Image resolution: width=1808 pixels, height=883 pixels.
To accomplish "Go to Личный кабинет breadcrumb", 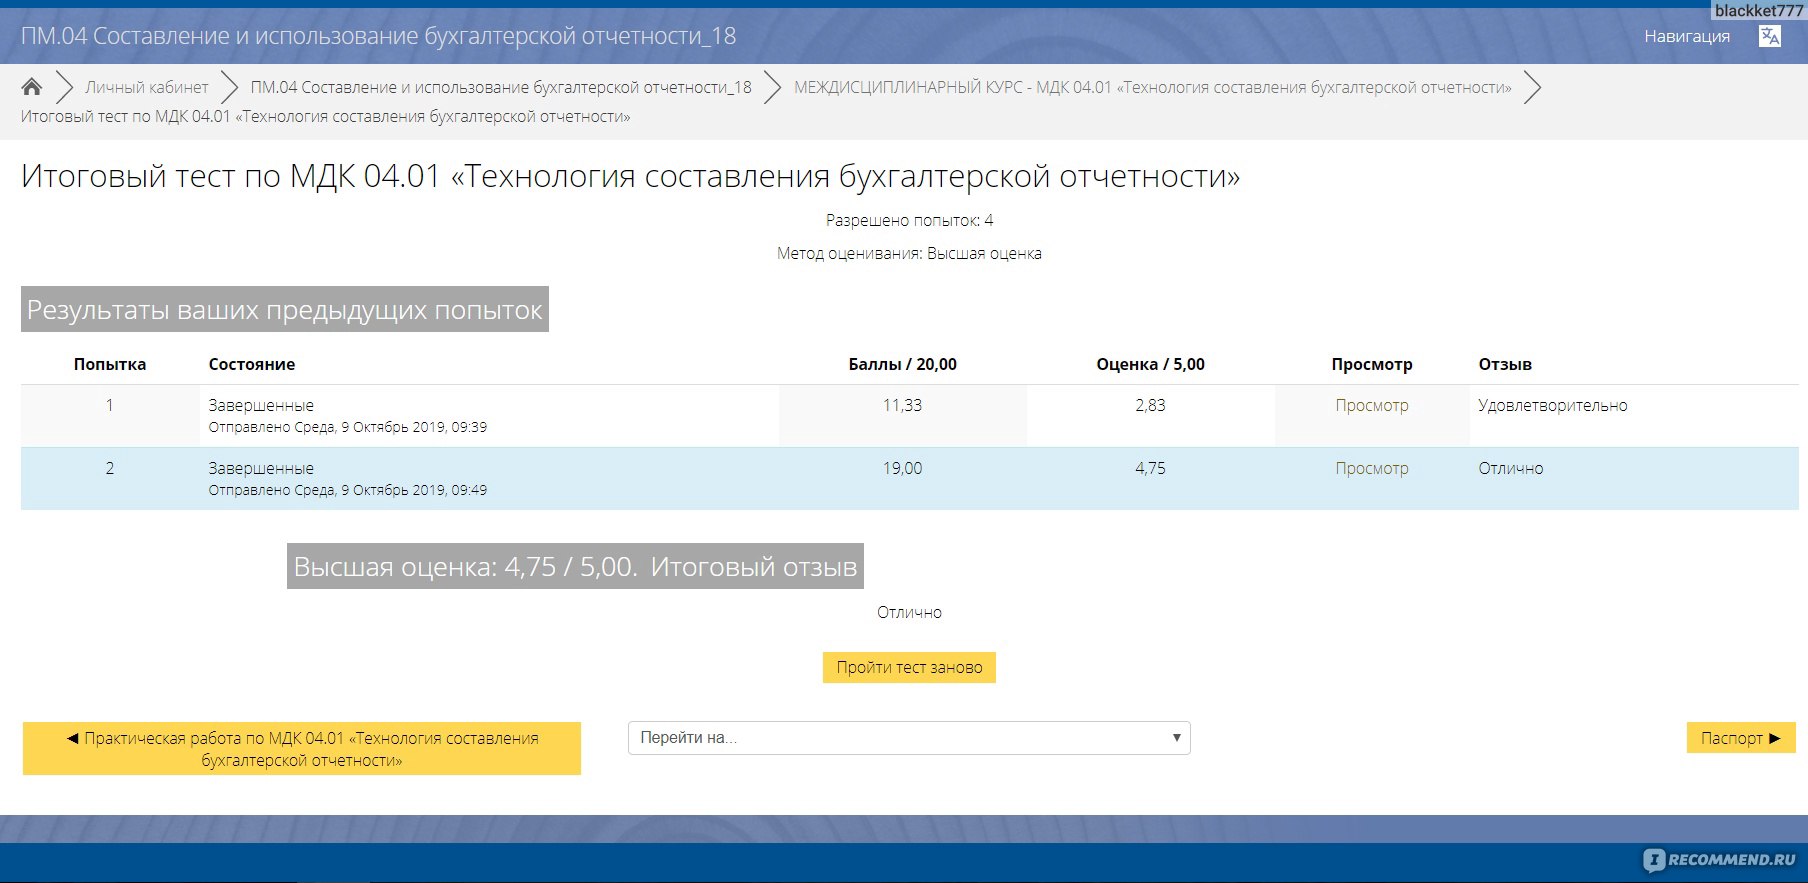I will click(x=147, y=87).
